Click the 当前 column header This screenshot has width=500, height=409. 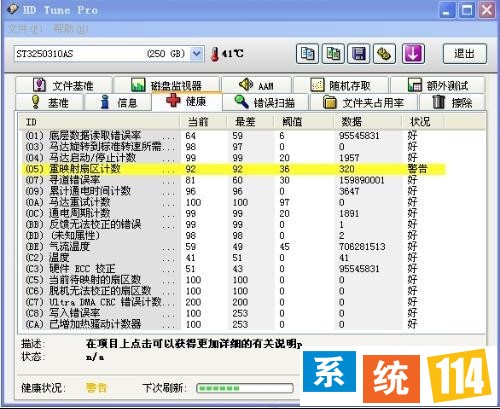tap(203, 122)
